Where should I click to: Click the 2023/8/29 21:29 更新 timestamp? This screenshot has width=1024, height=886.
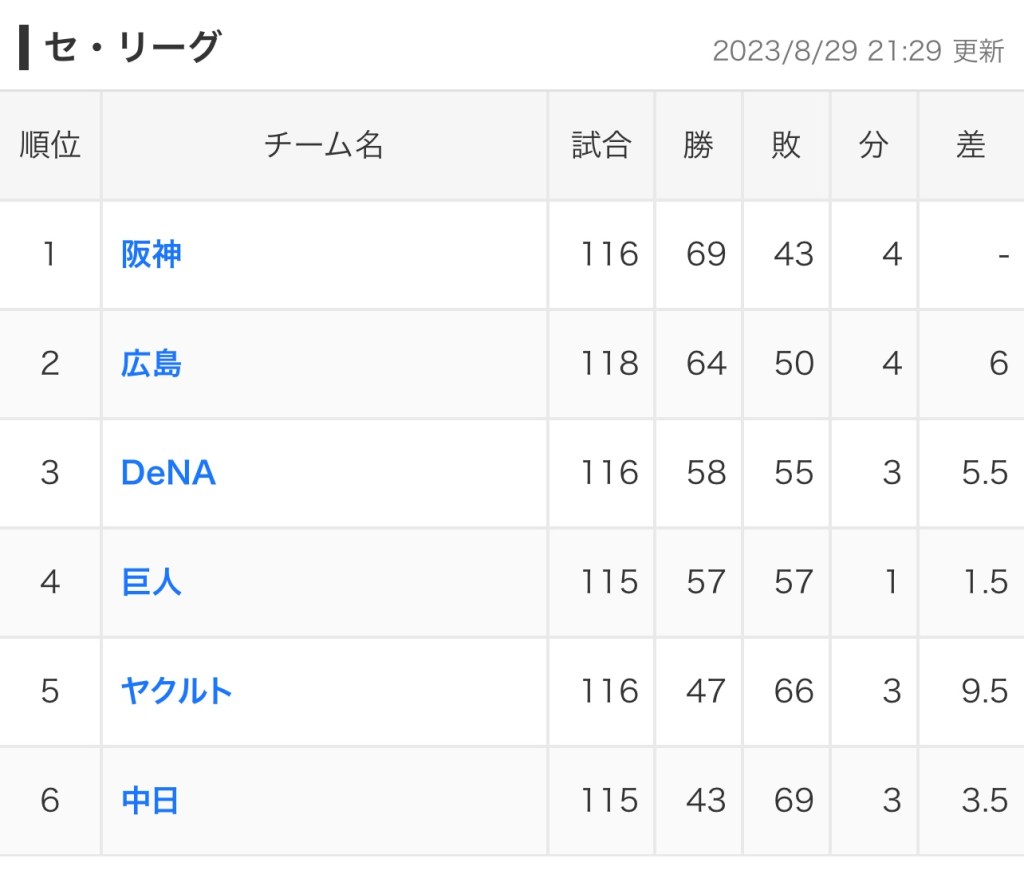858,52
